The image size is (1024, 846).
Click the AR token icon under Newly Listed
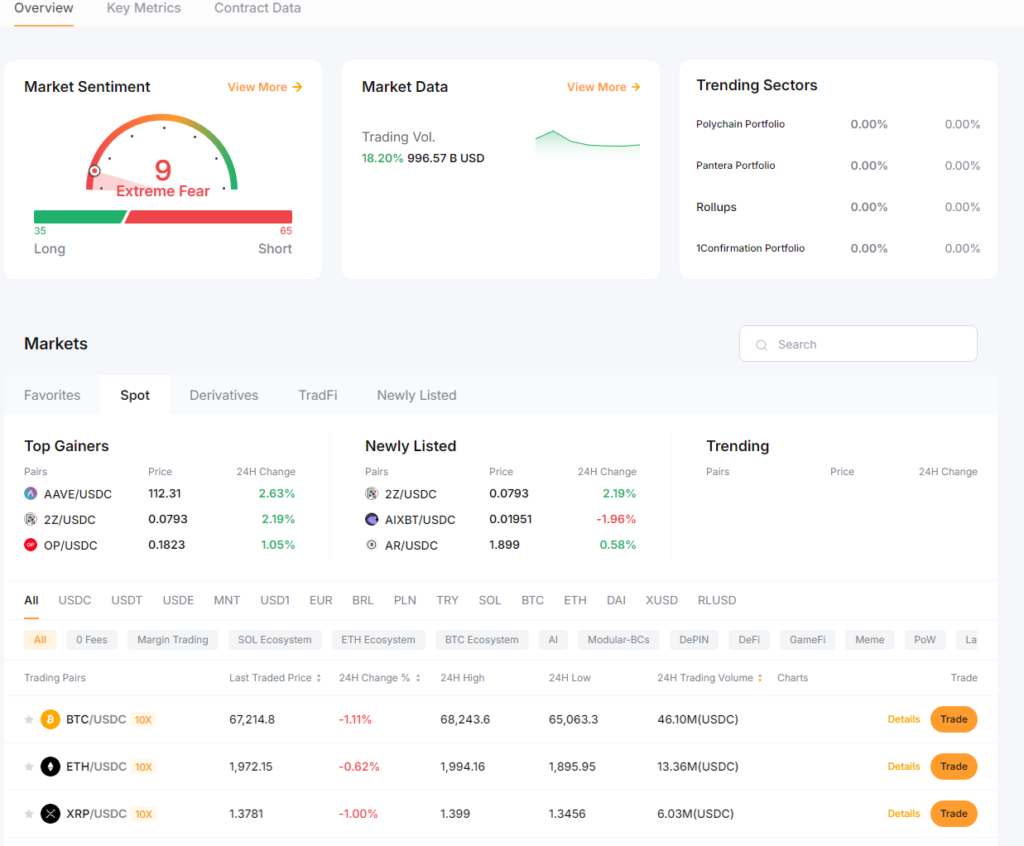pos(372,545)
